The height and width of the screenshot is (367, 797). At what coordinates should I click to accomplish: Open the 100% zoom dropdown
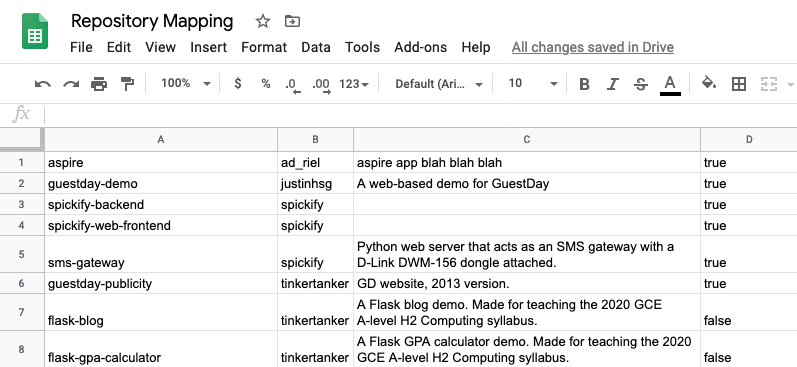[186, 83]
